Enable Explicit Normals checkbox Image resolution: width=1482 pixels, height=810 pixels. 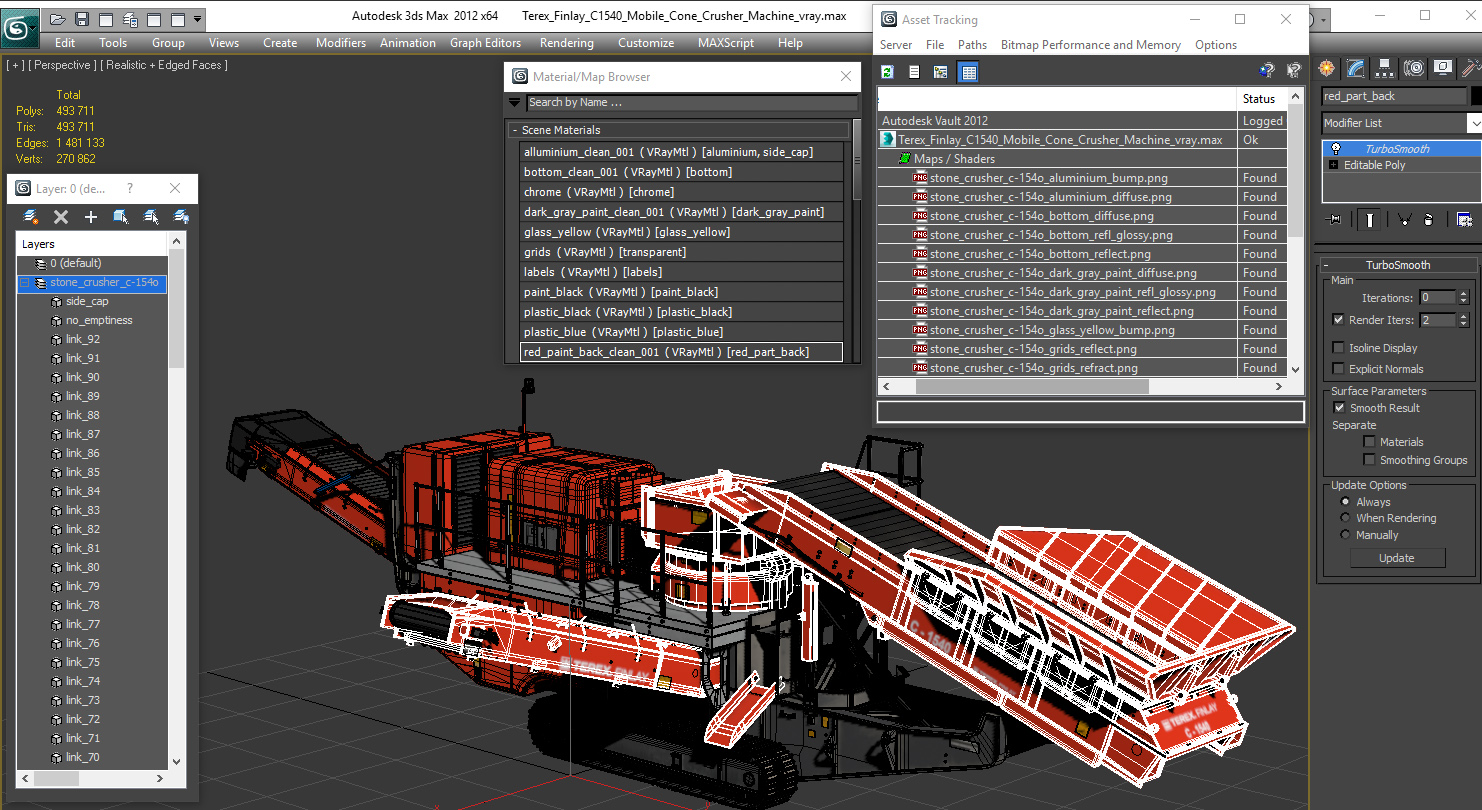point(1339,369)
